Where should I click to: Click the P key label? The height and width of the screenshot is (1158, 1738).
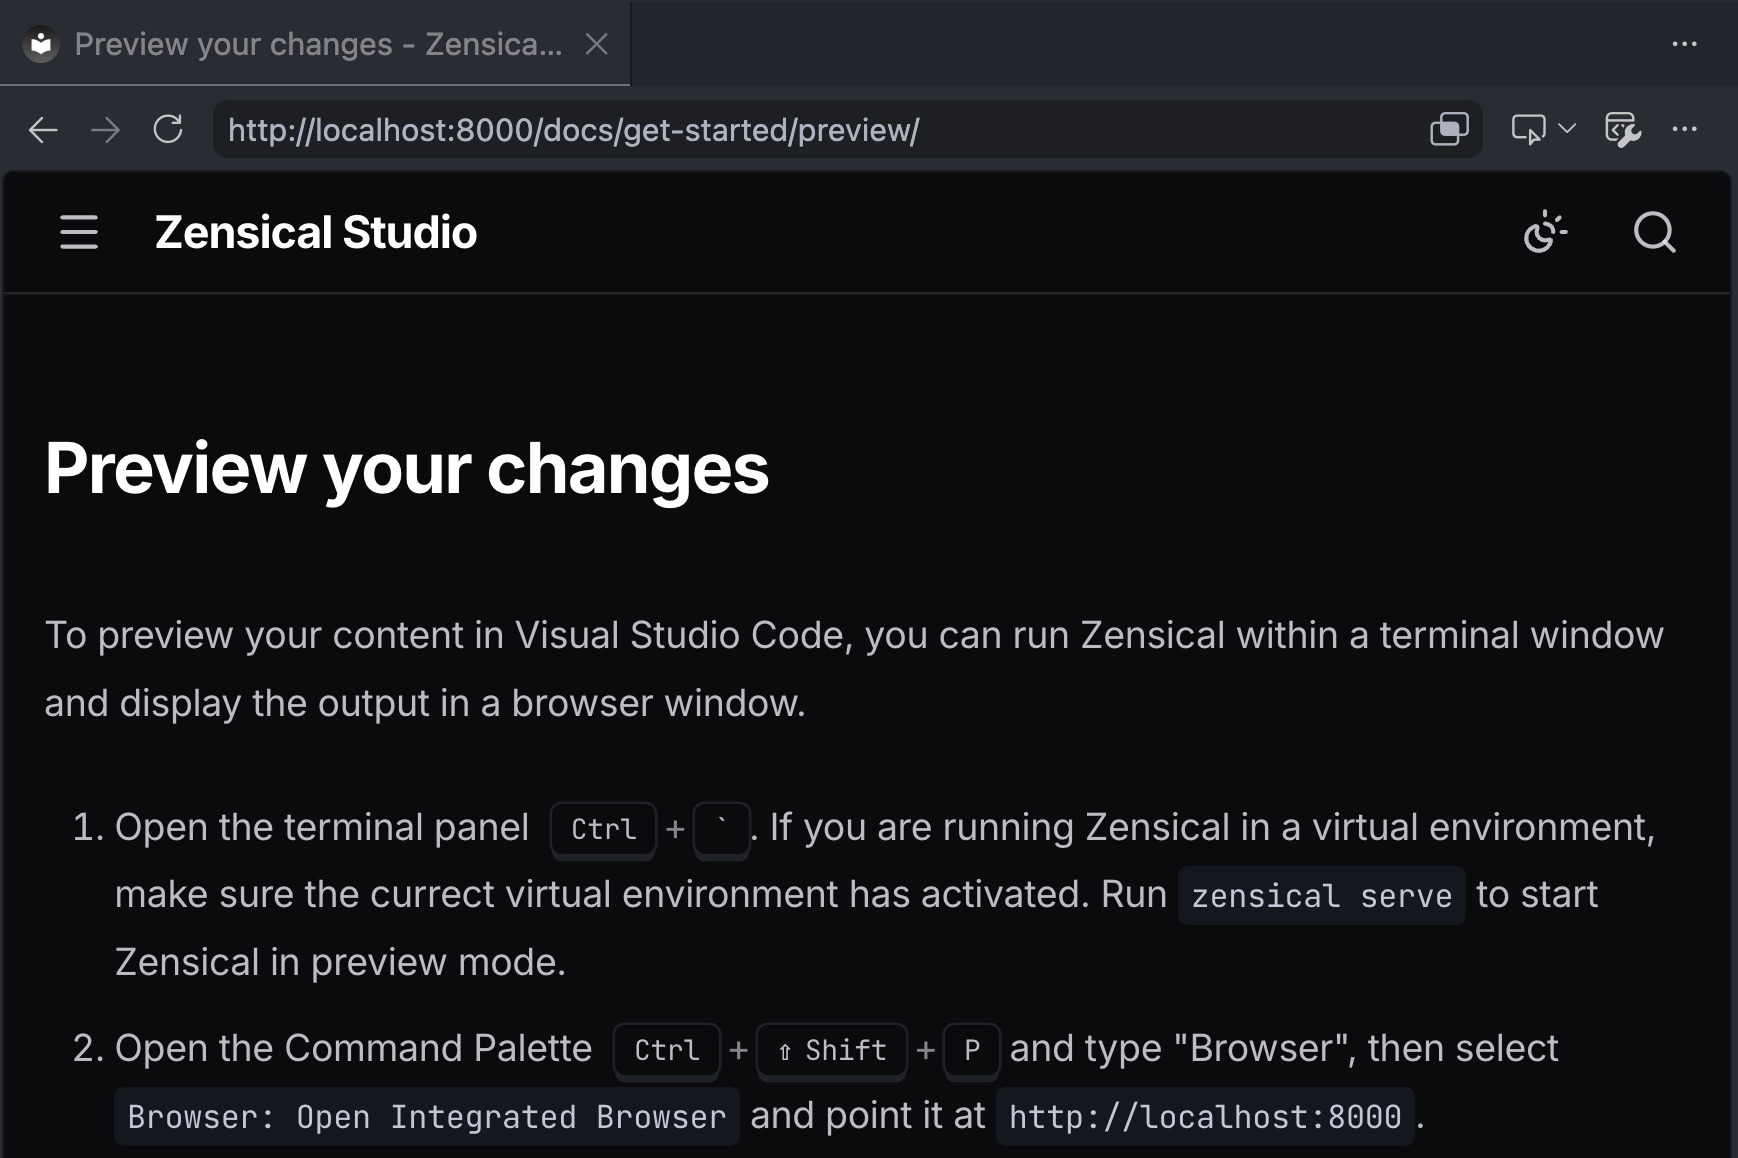pyautogui.click(x=972, y=1051)
